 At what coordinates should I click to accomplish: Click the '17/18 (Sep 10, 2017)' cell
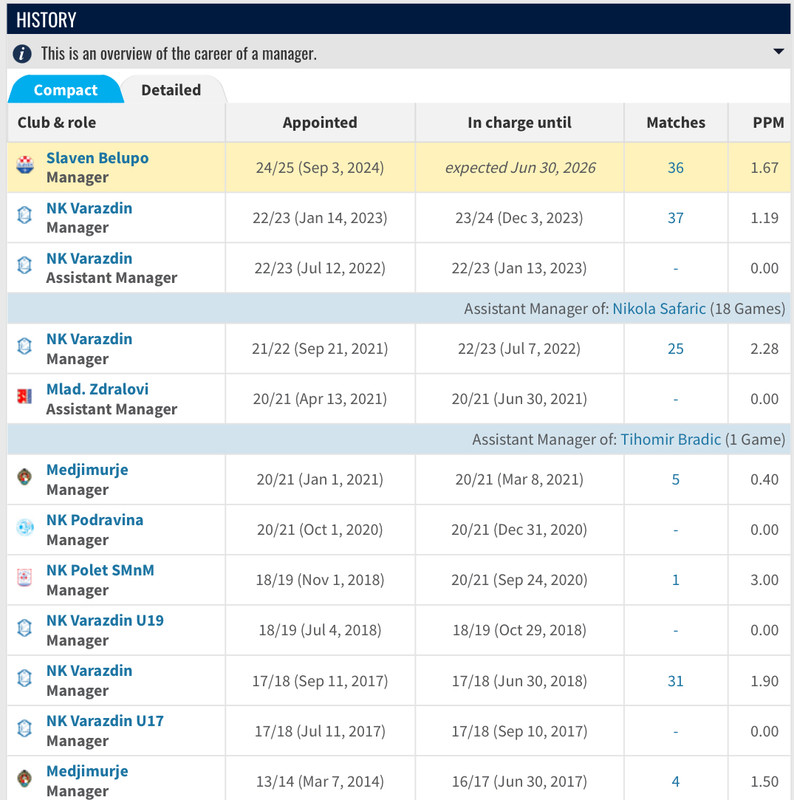519,732
